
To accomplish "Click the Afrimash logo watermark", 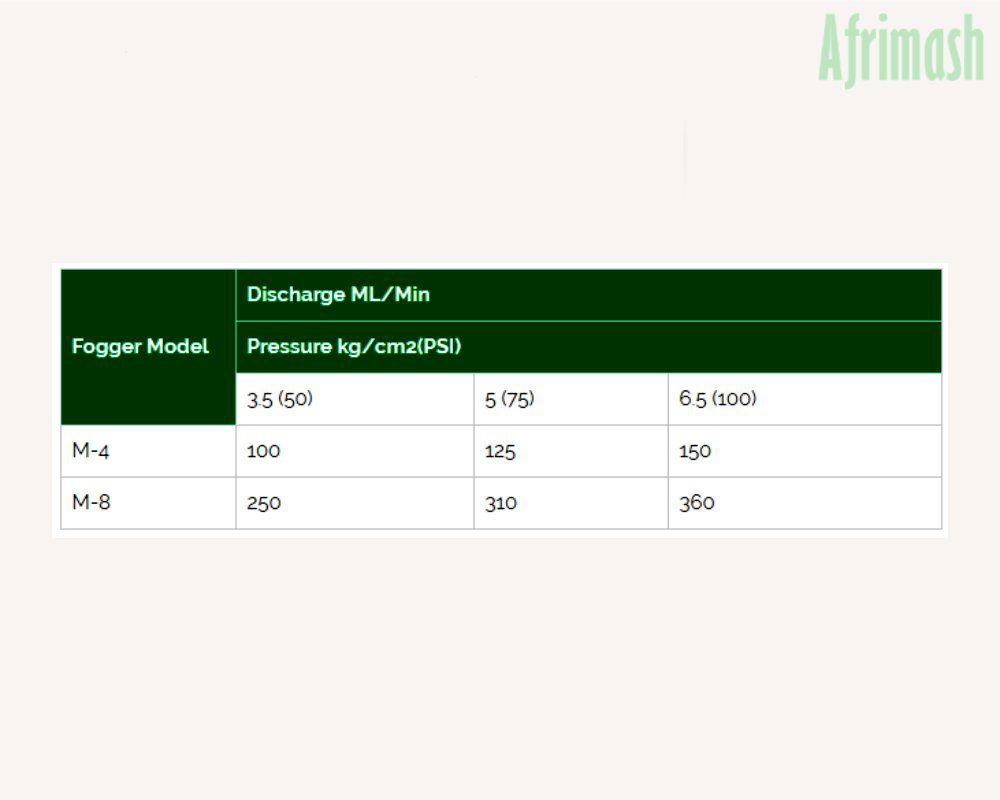I will (x=901, y=50).
